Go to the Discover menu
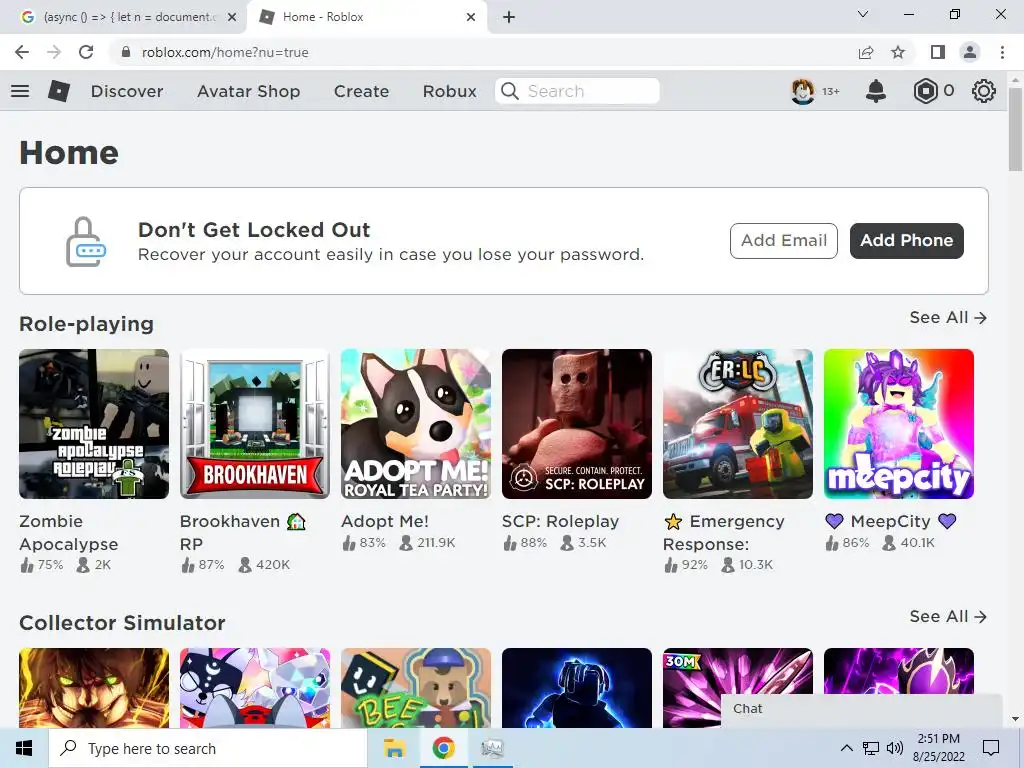This screenshot has height=768, width=1024. (127, 91)
